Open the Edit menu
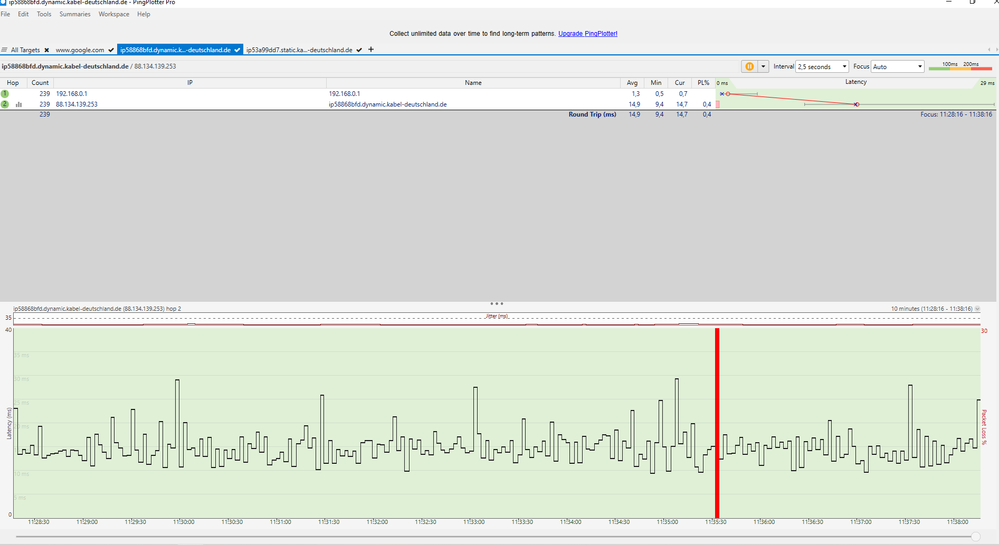Viewport: 999px width, 545px height. pyautogui.click(x=23, y=14)
